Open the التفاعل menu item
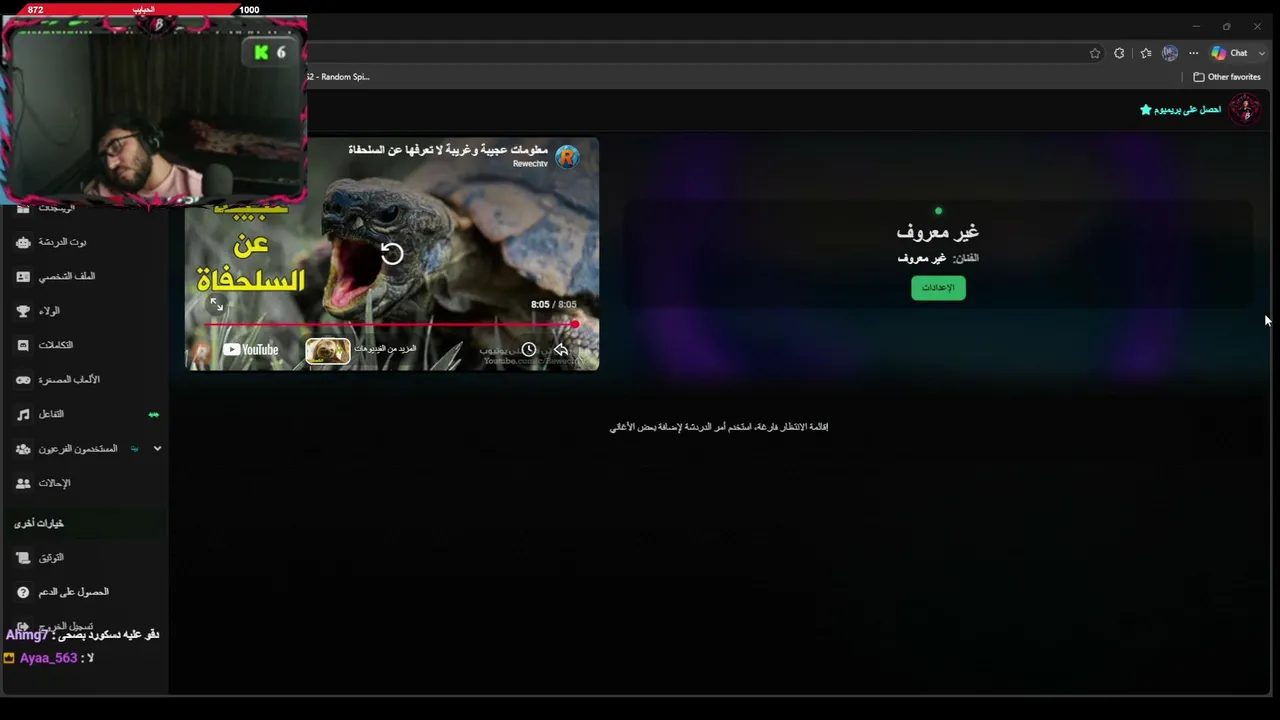 51,414
